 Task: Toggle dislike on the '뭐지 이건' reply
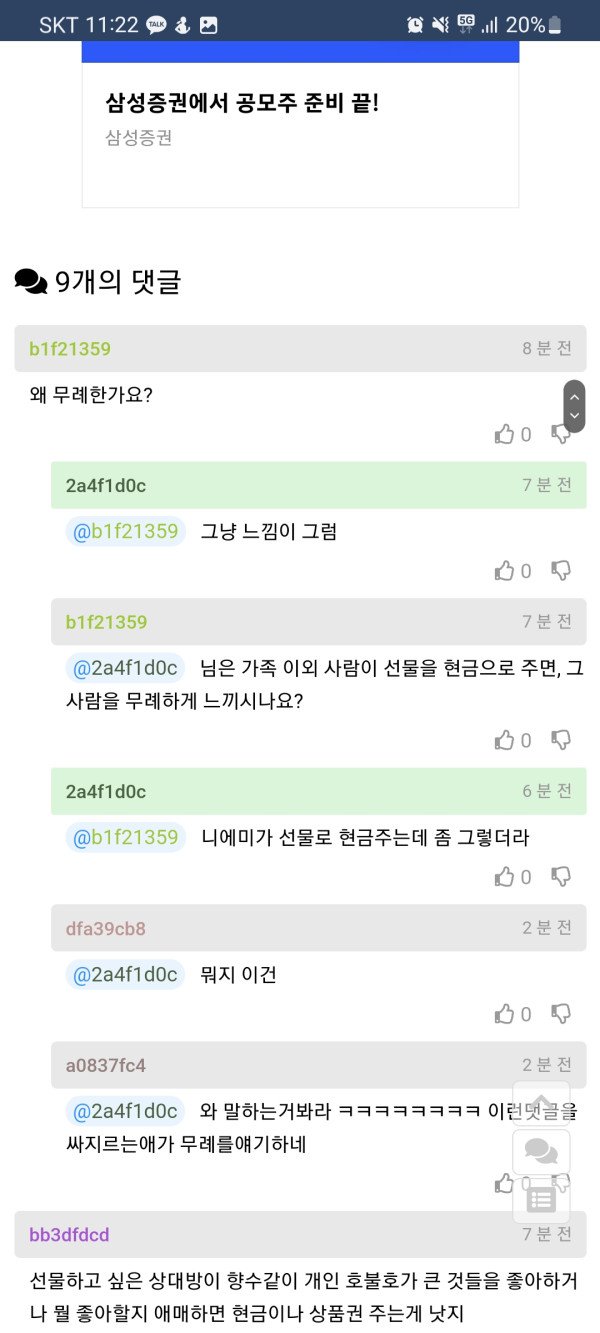[562, 1013]
